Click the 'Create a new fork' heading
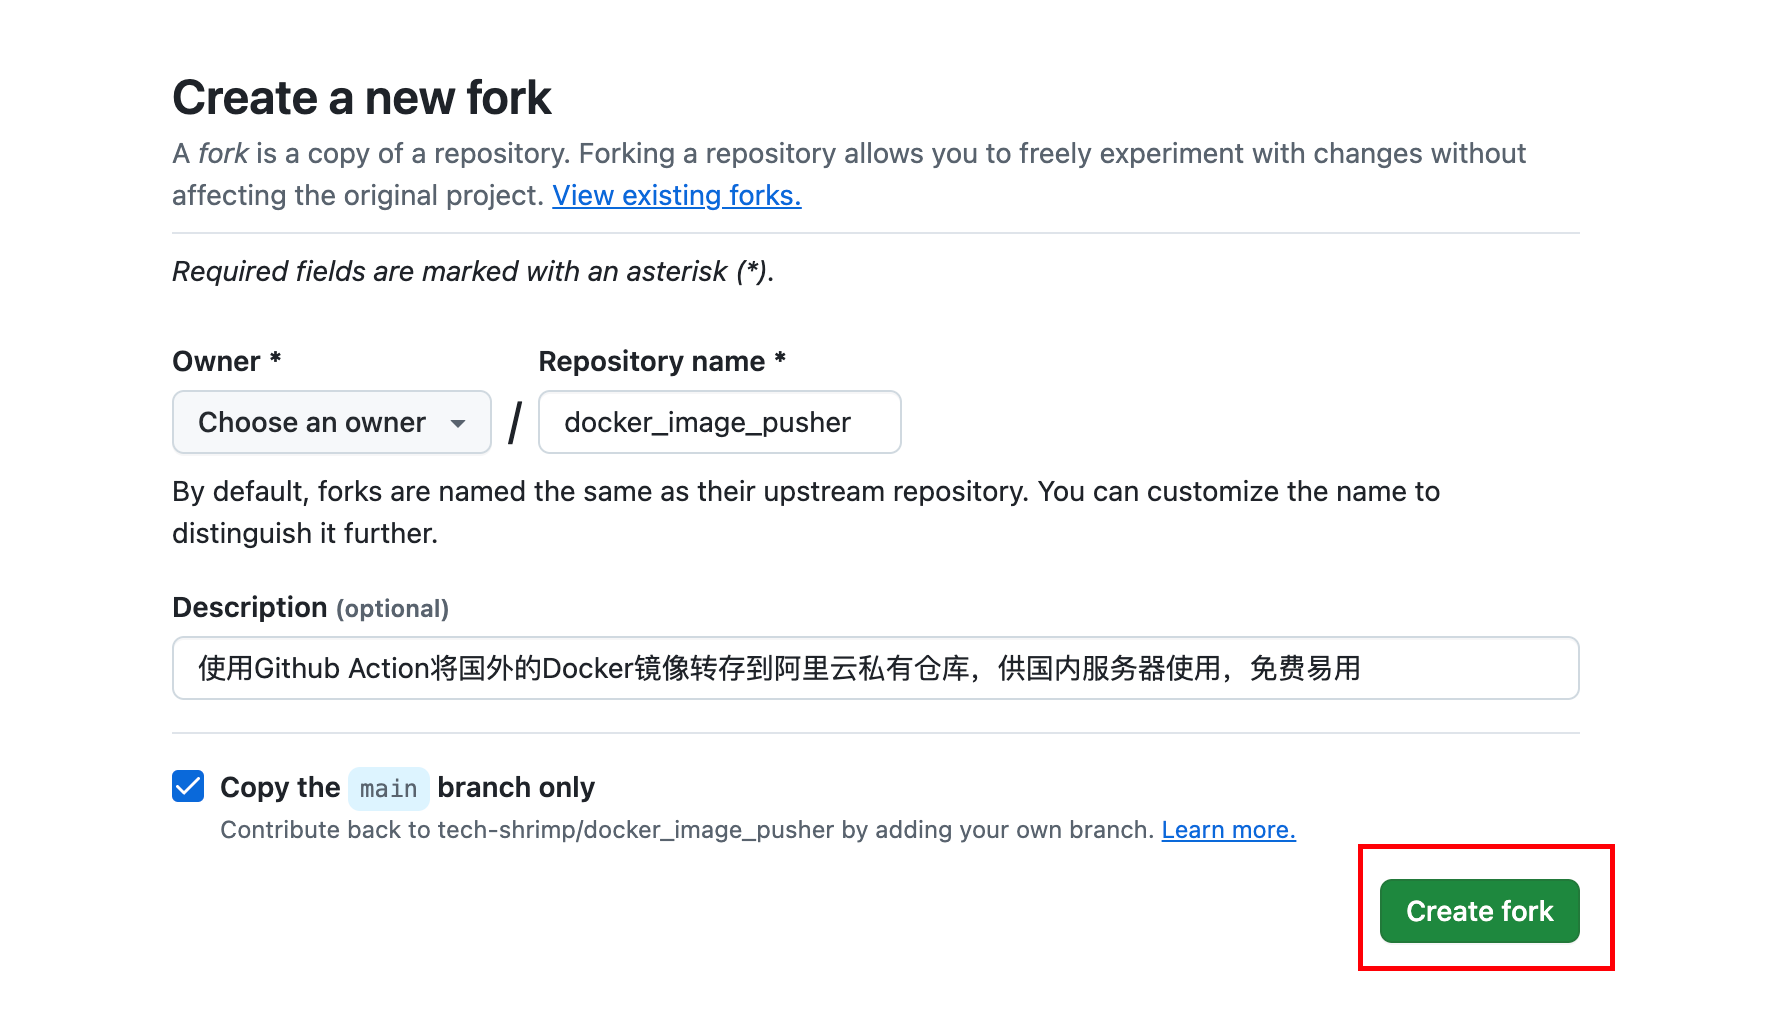The height and width of the screenshot is (1012, 1790). tap(362, 98)
